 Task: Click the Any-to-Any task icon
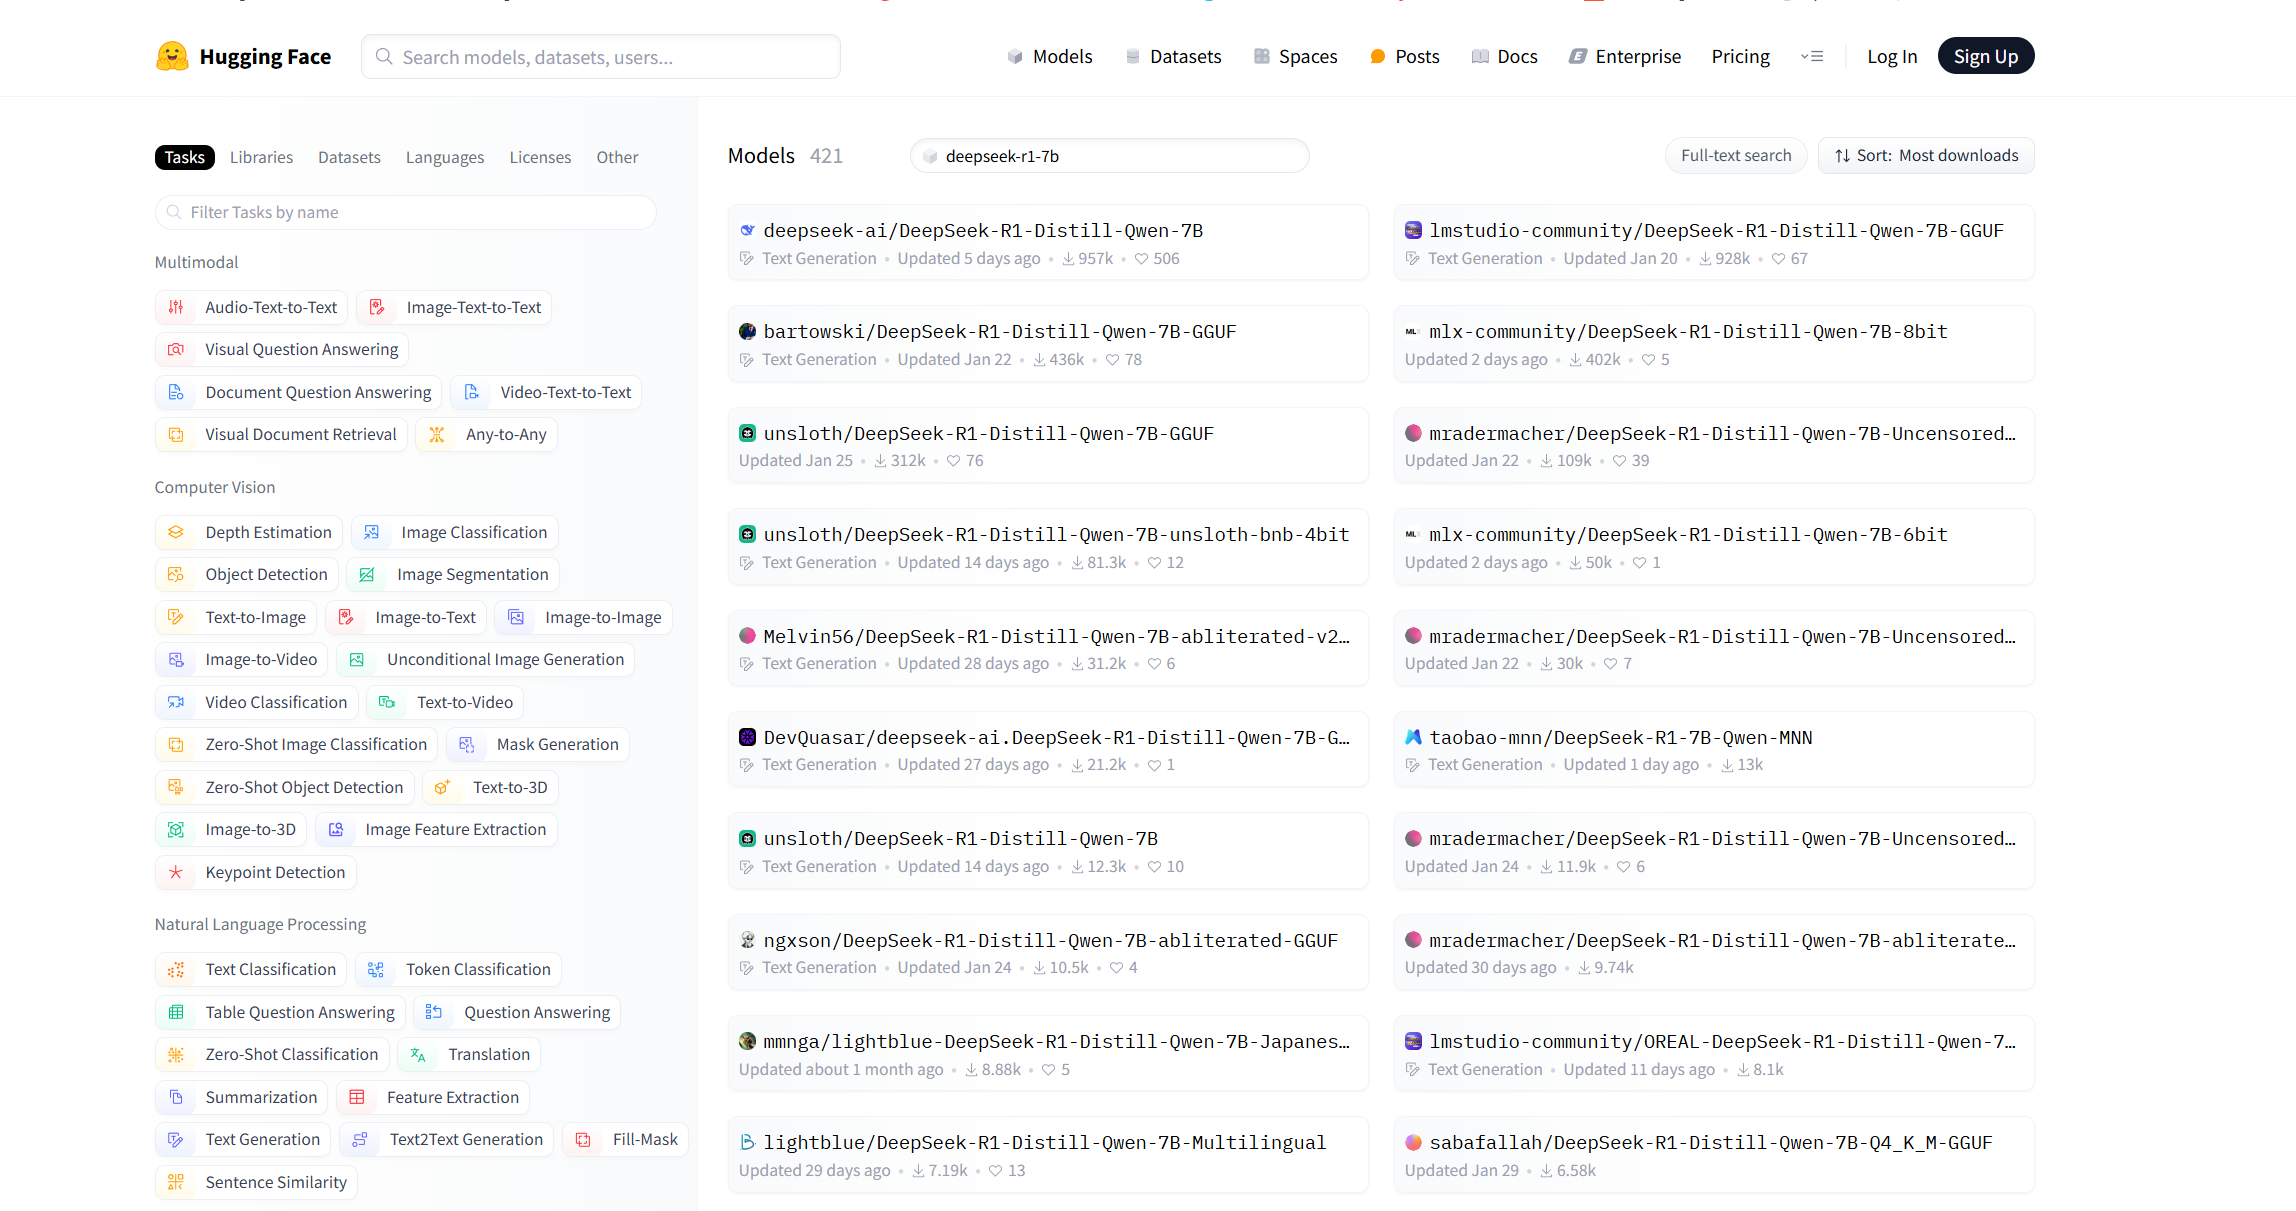(x=437, y=434)
